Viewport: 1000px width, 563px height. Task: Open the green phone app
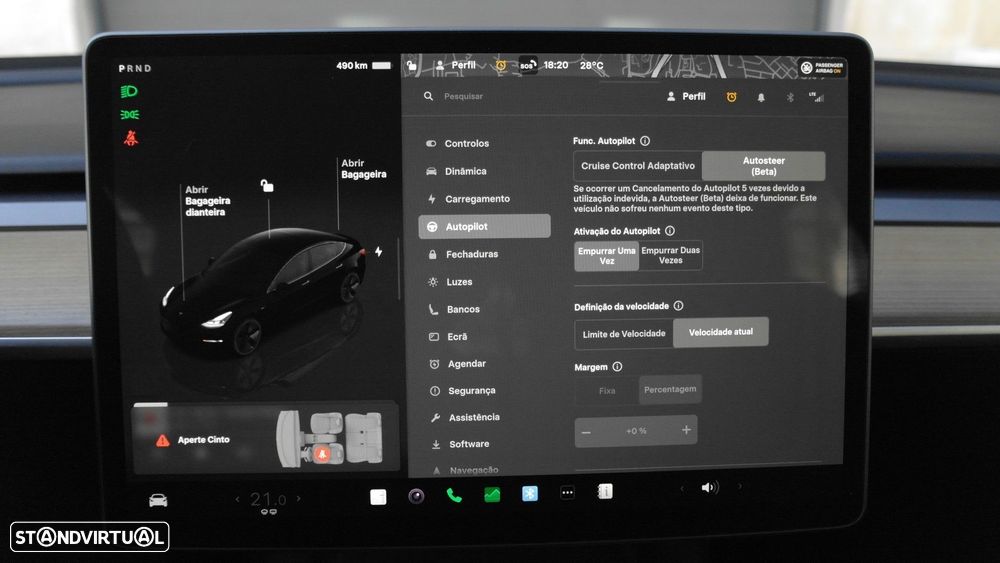pos(454,495)
